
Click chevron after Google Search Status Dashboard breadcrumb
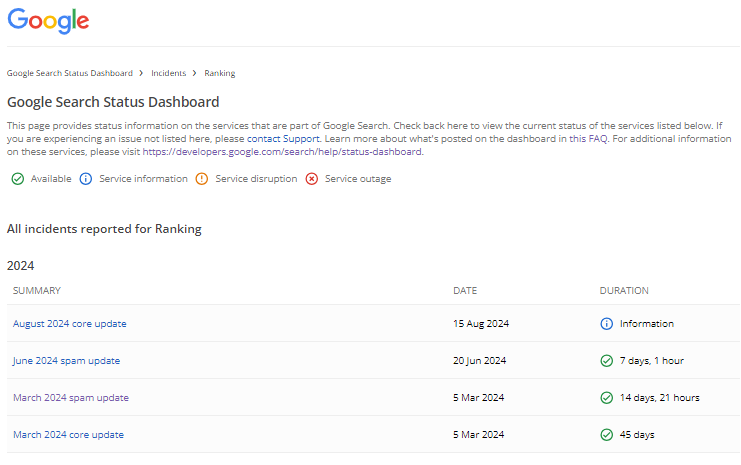click(x=141, y=73)
